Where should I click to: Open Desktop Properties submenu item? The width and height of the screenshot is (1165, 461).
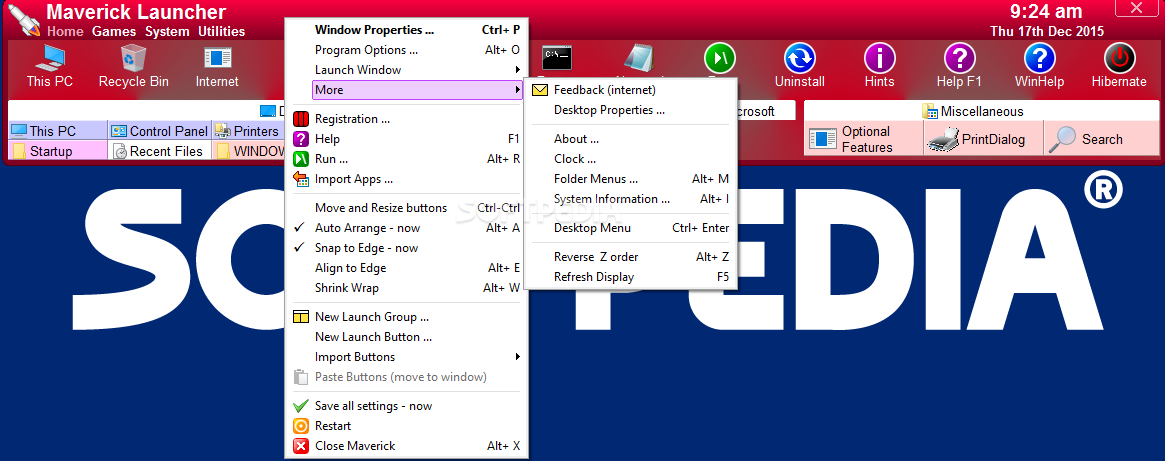point(630,110)
